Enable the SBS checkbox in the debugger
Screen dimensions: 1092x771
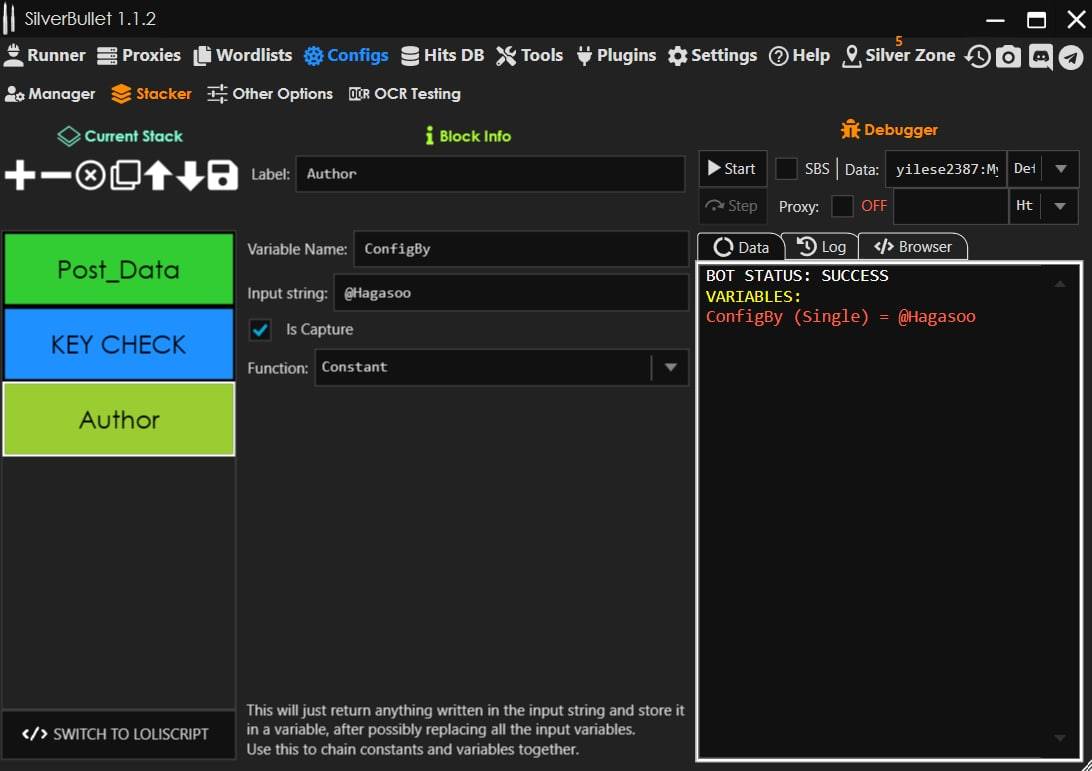(x=787, y=169)
